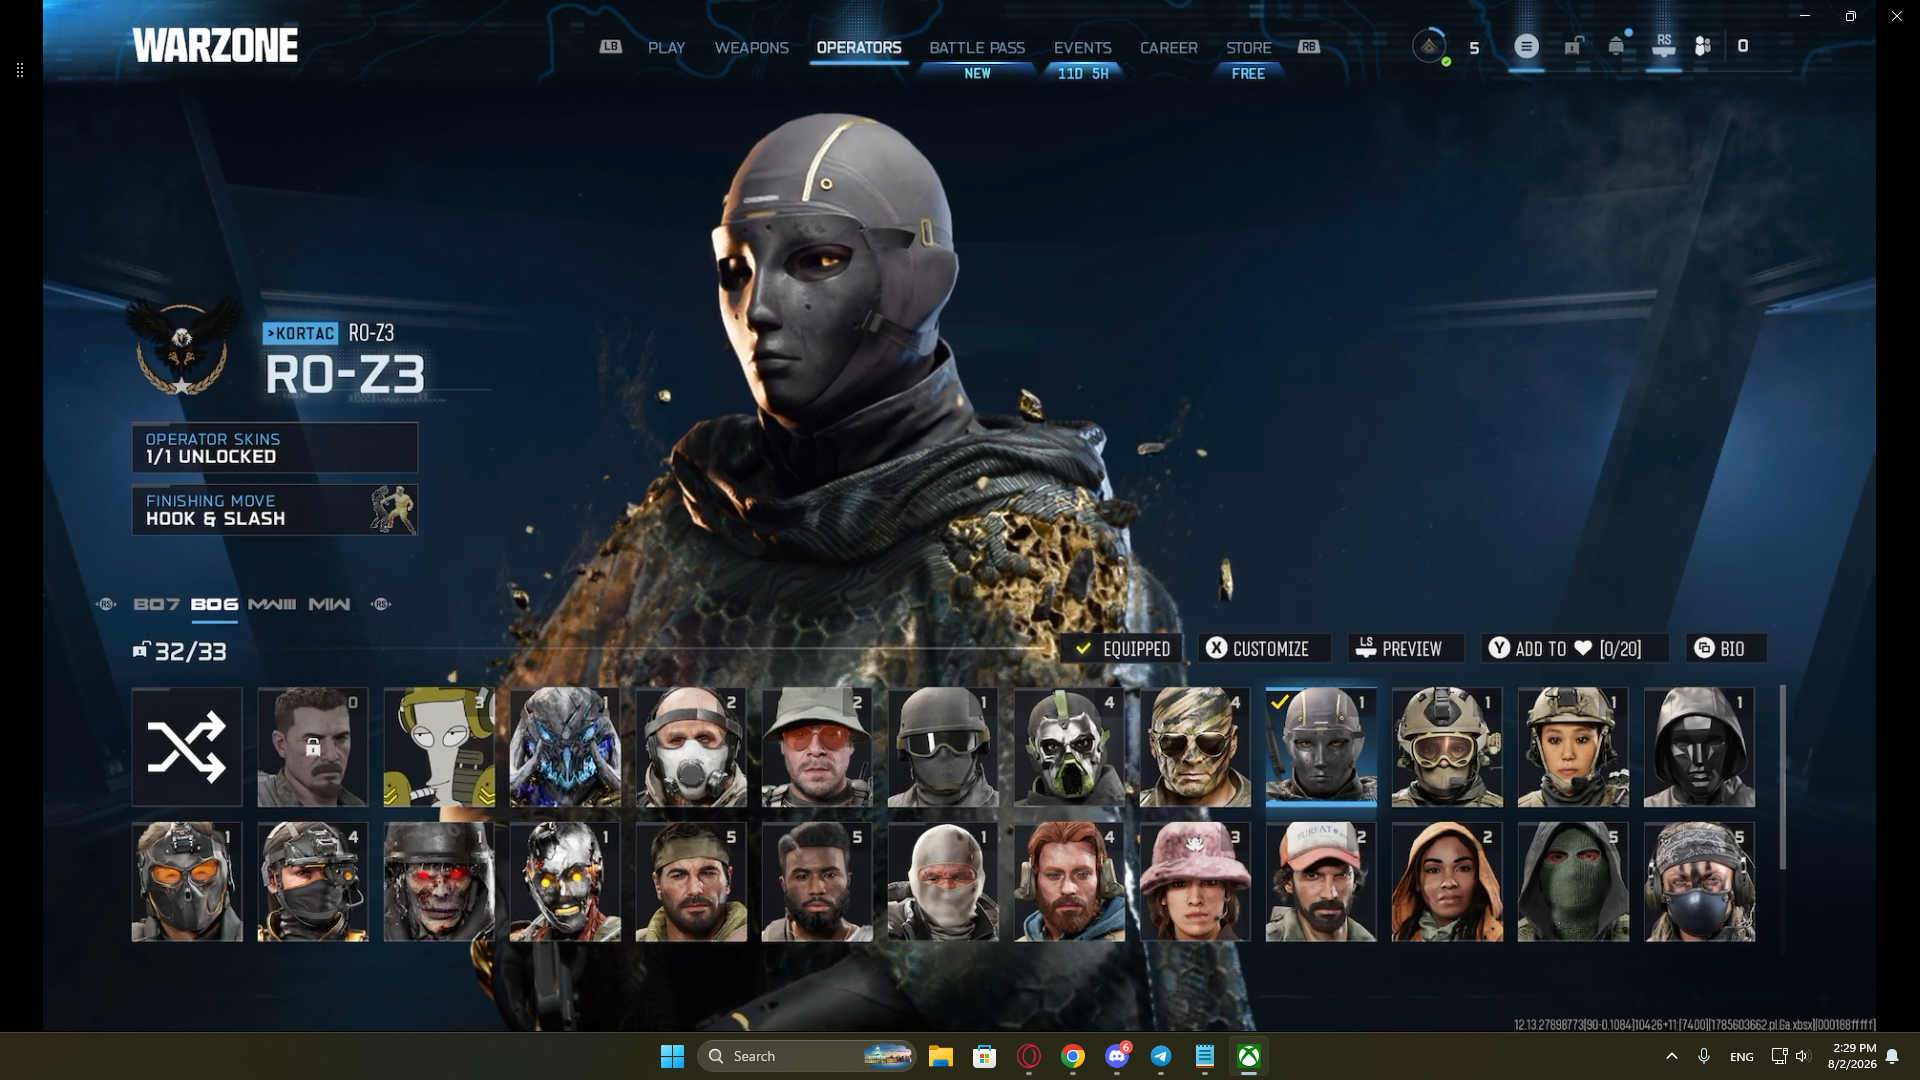The image size is (1920, 1080).
Task: Click the Preview button
Action: (x=1405, y=648)
